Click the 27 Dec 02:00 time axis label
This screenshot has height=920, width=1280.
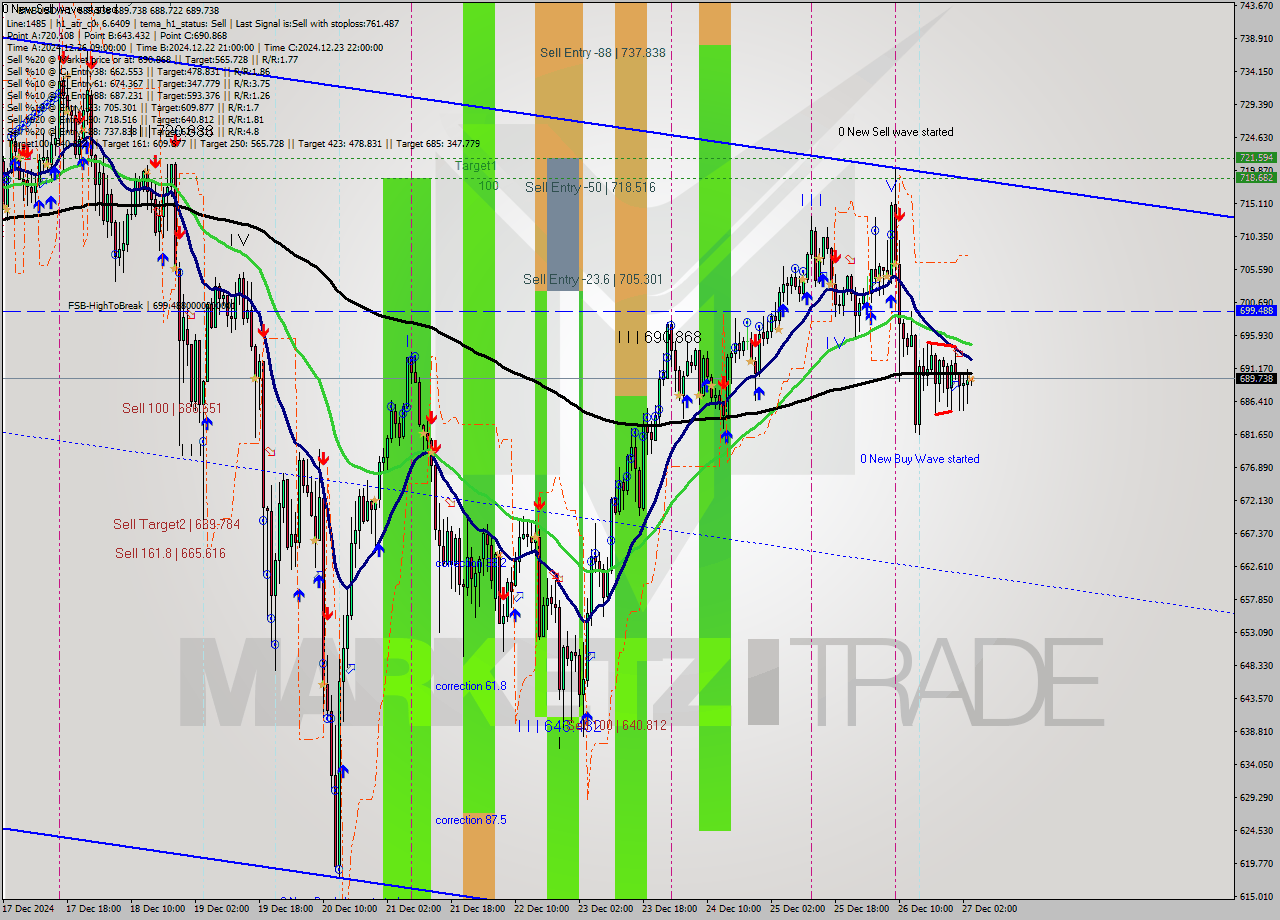click(989, 909)
